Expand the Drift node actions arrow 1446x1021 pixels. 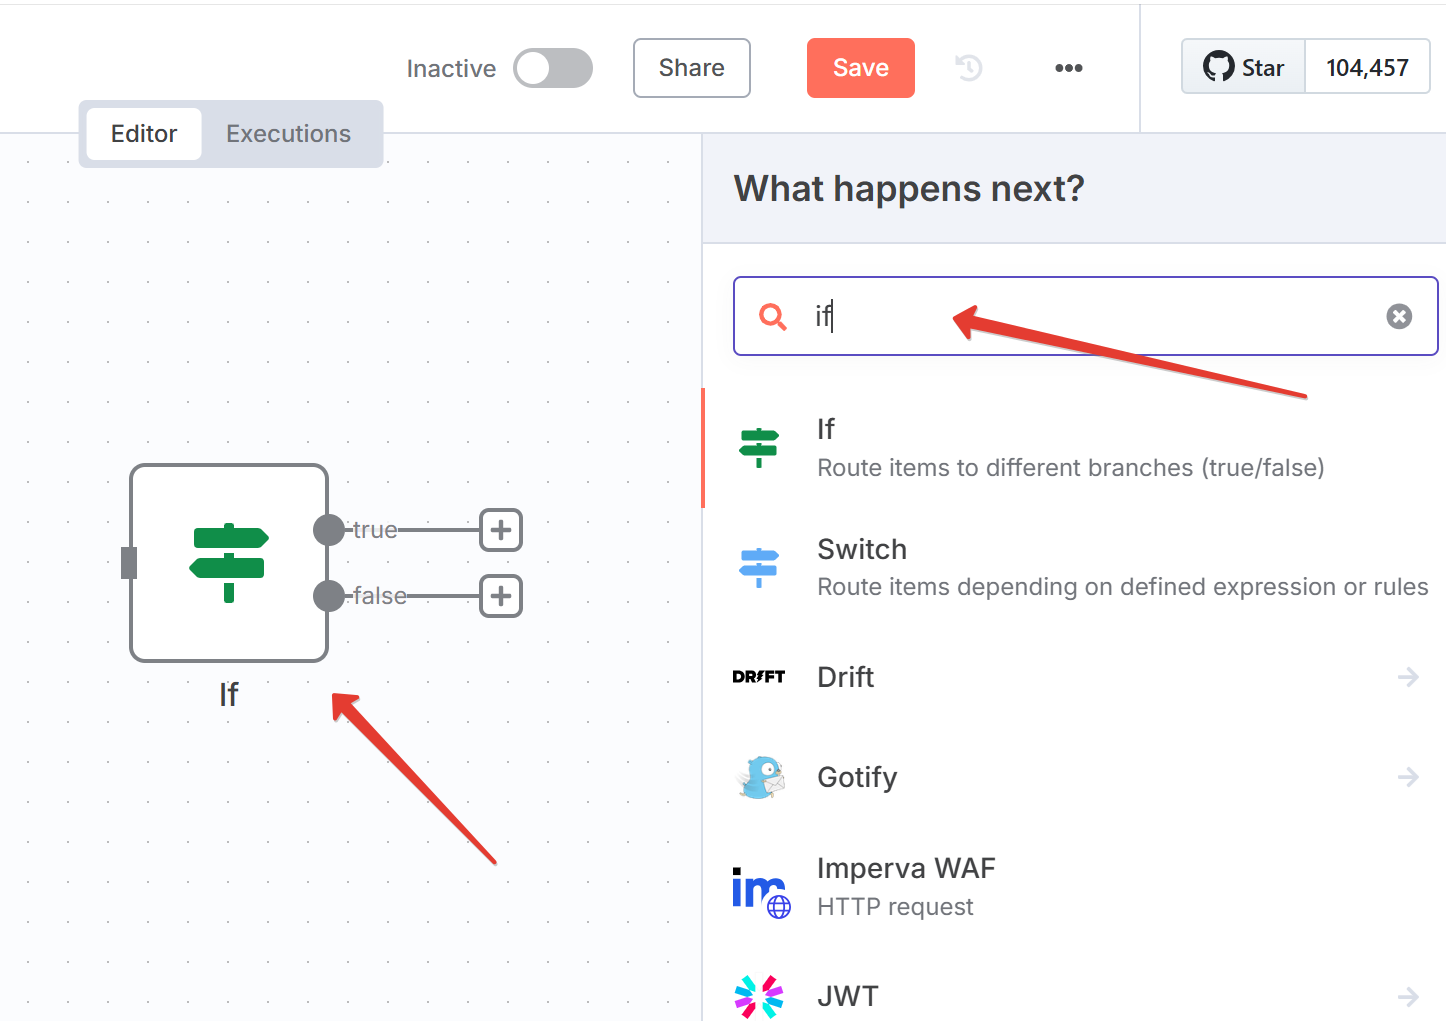point(1408,677)
